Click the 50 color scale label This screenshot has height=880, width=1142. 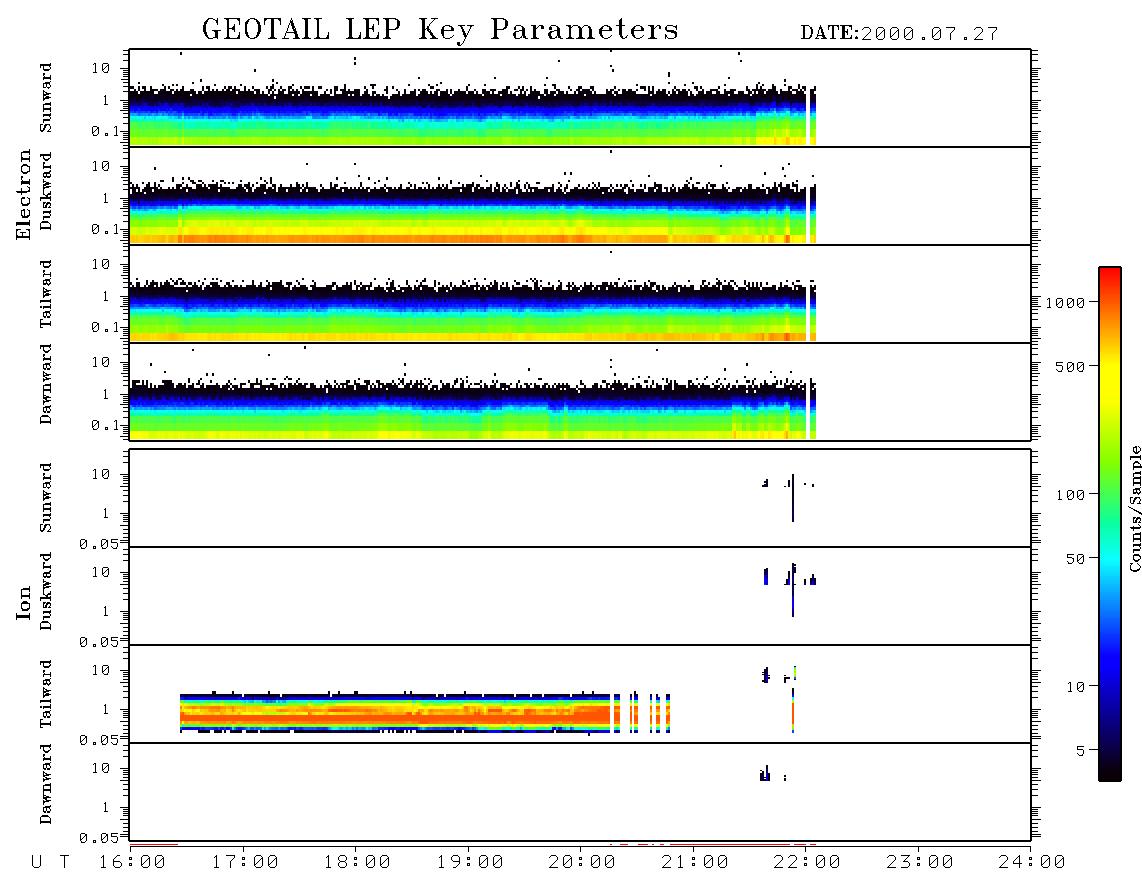pyautogui.click(x=1075, y=559)
